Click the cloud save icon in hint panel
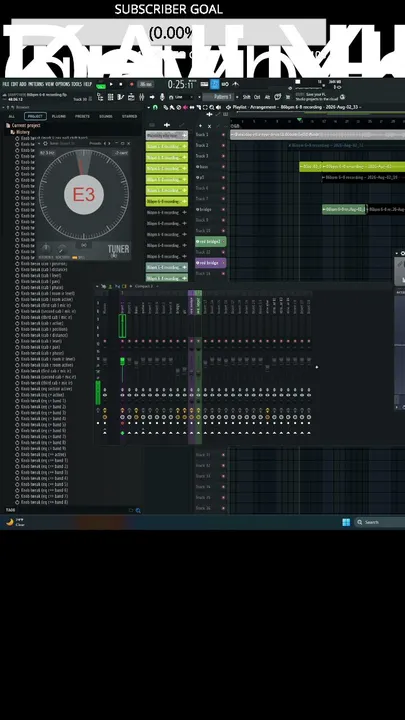Image resolution: width=405 pixels, height=720 pixels. (343, 97)
